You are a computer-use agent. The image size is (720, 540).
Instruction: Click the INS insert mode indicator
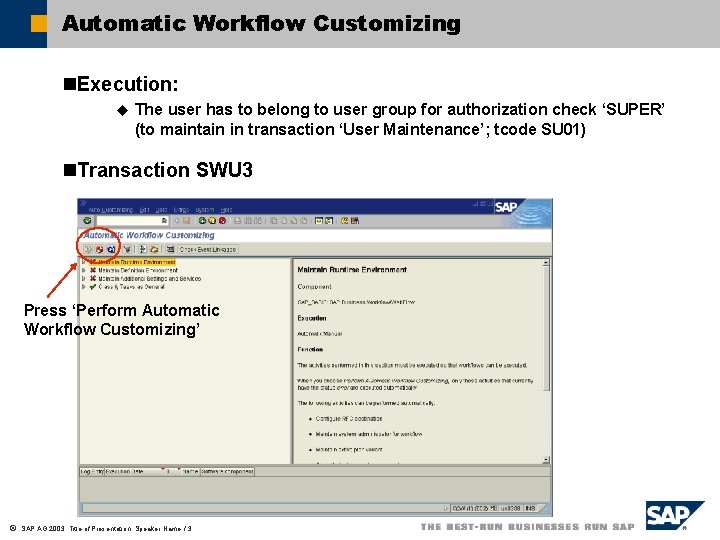click(530, 509)
